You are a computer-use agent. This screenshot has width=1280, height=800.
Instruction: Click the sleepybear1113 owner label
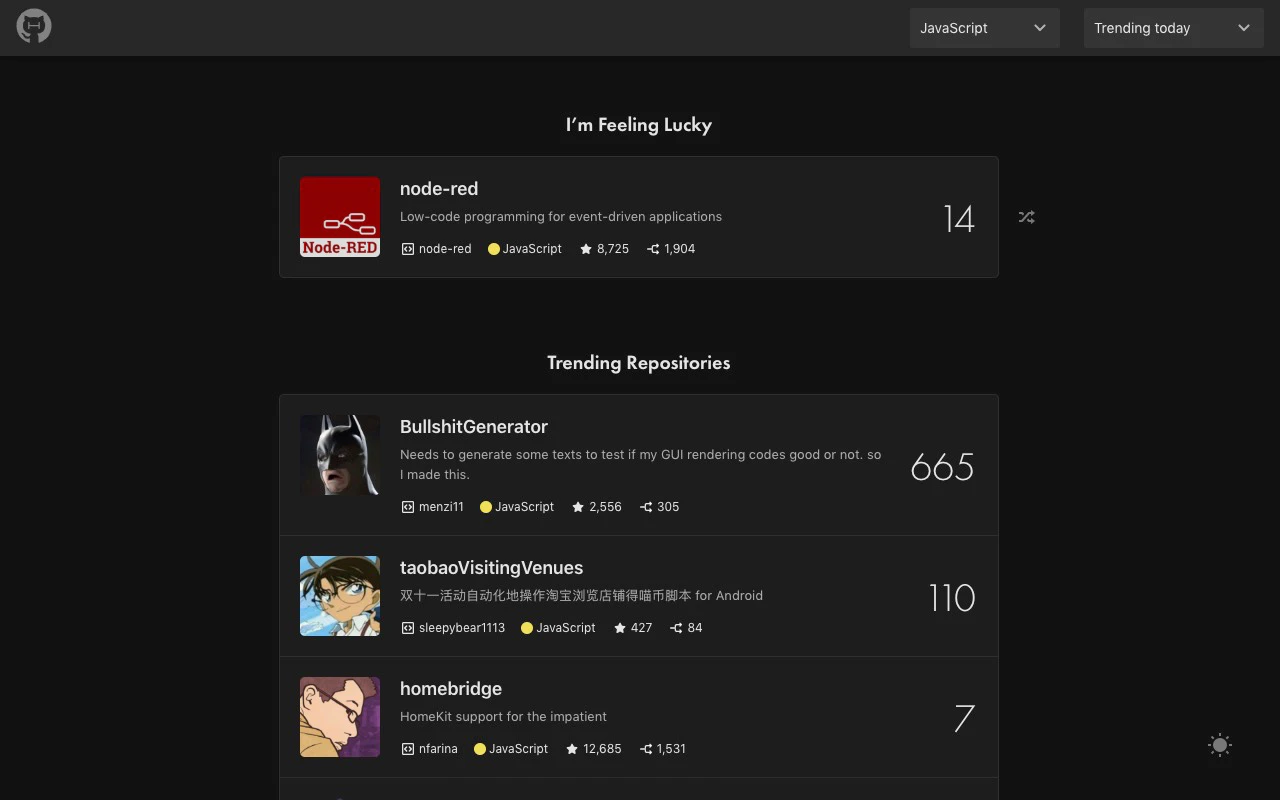click(x=462, y=628)
